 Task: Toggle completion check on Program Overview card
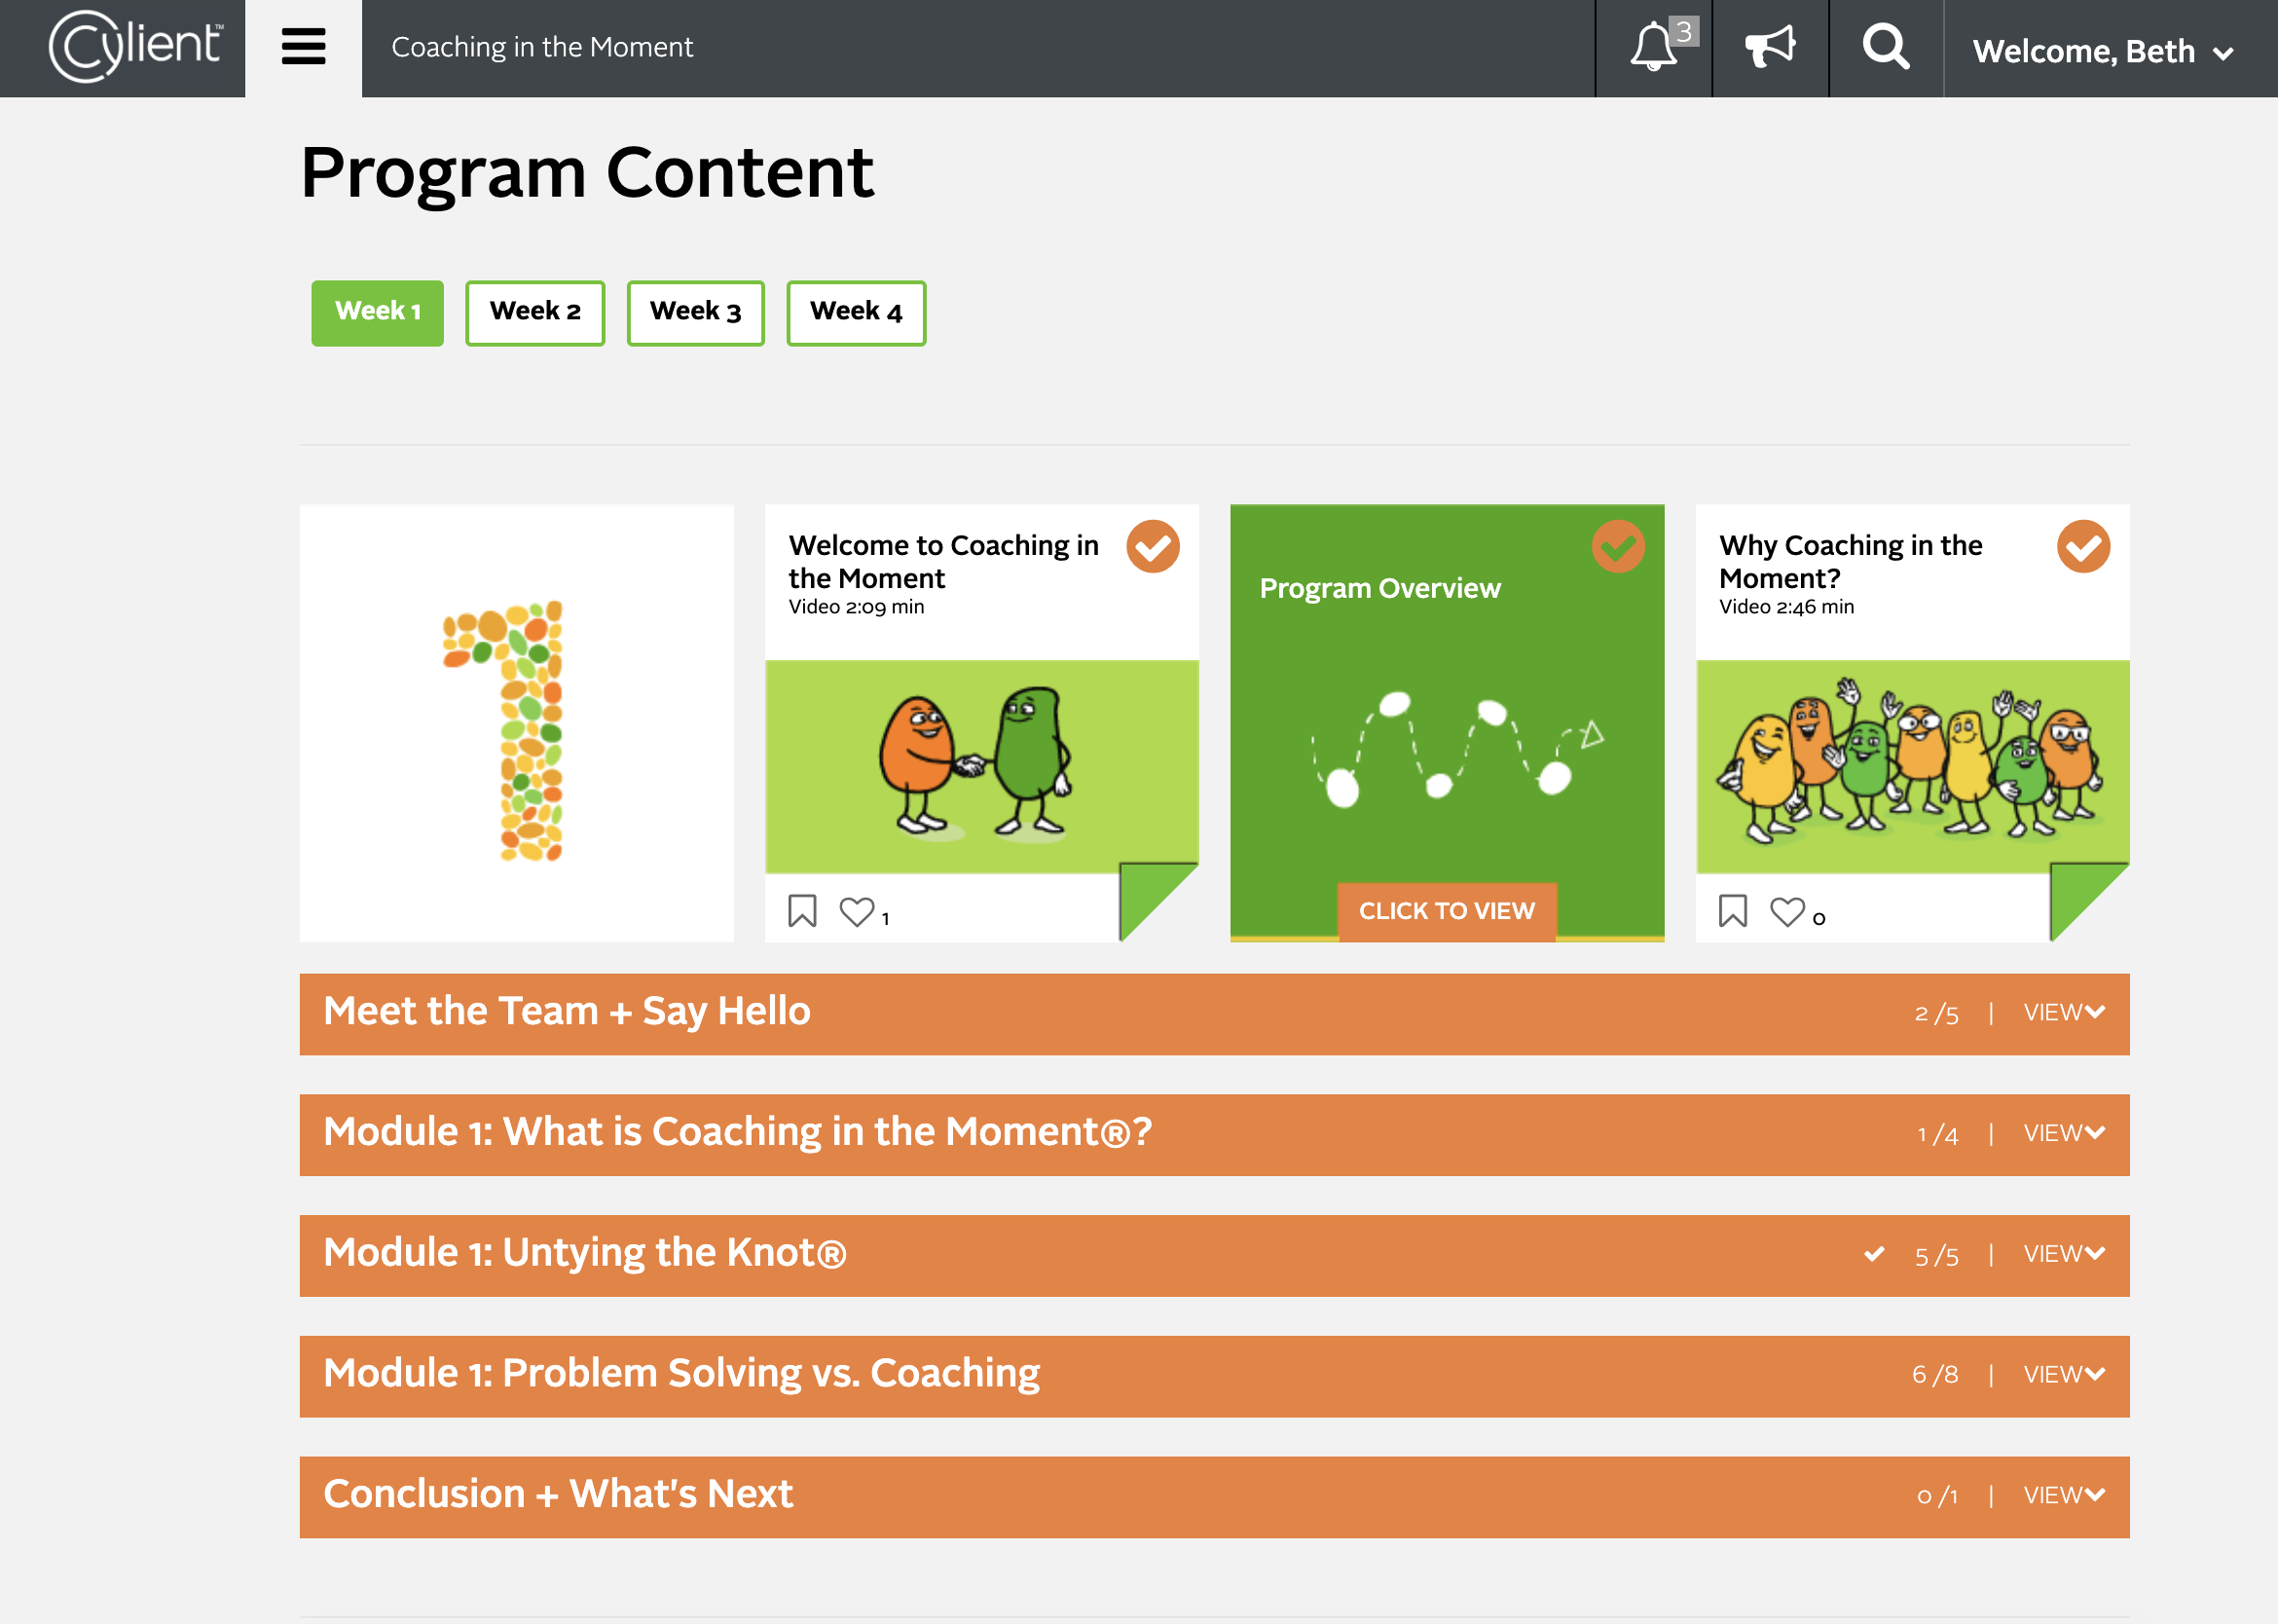pos(1617,547)
